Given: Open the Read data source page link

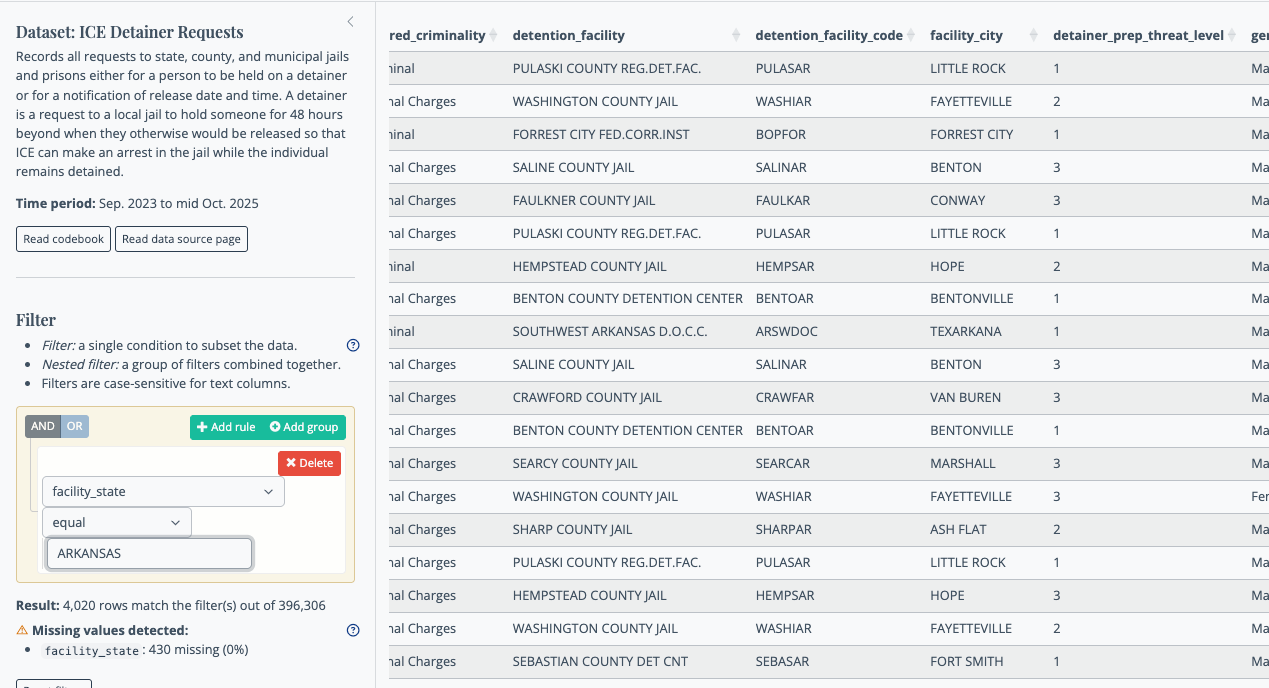Looking at the screenshot, I should pos(181,239).
